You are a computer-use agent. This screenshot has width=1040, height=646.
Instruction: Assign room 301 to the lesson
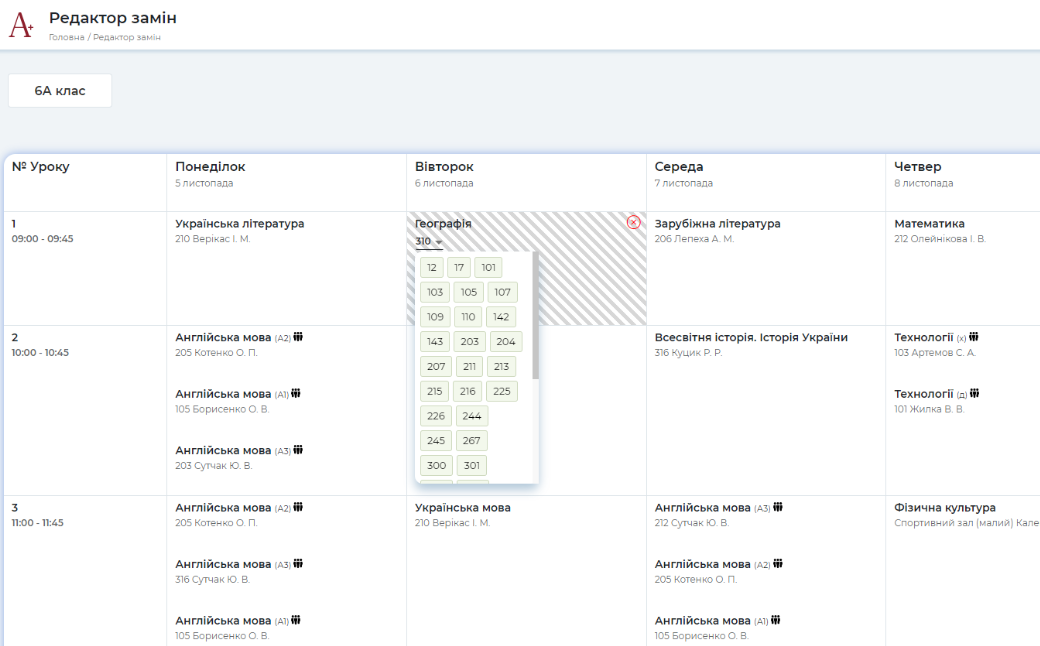click(472, 466)
